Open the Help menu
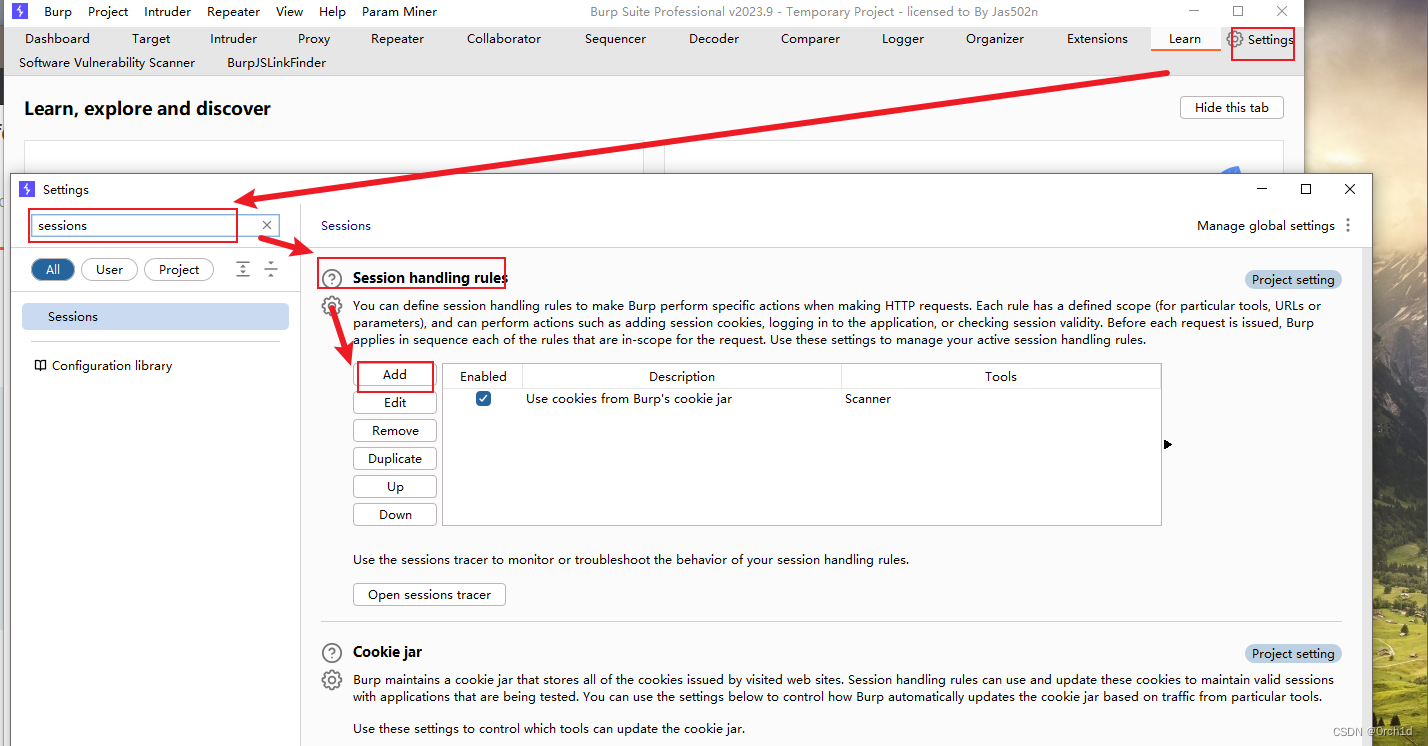 coord(332,12)
